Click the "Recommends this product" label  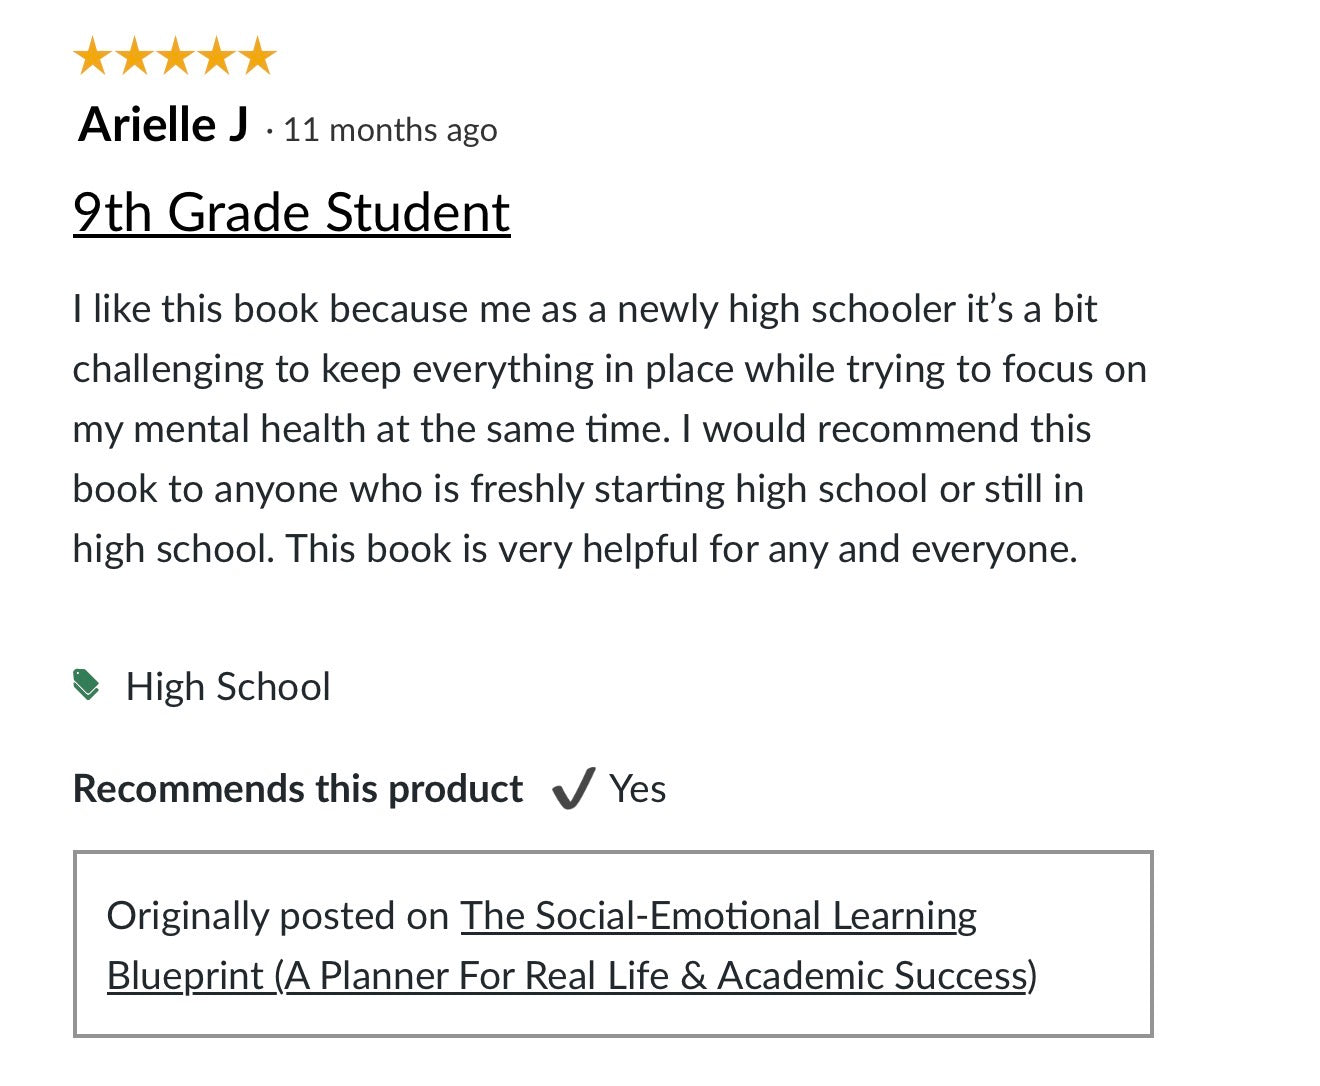[297, 789]
